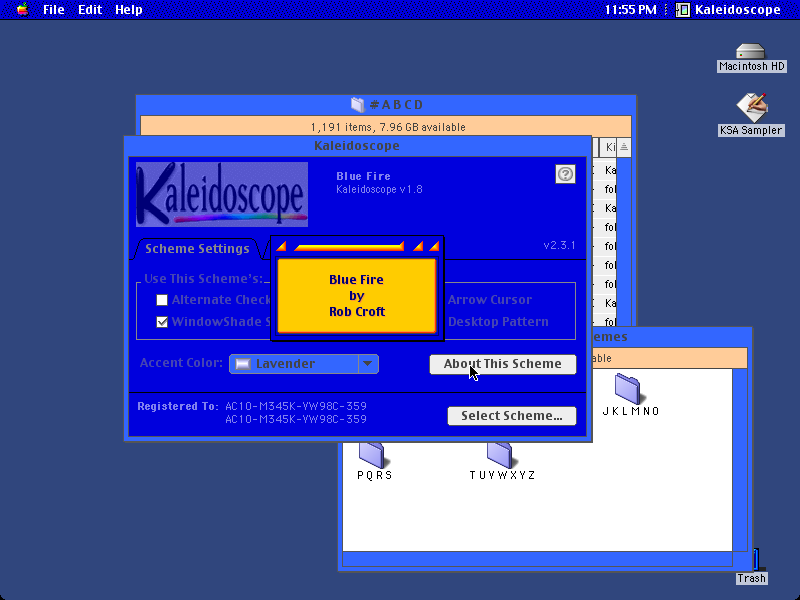The height and width of the screenshot is (600, 800).
Task: Open the Edit menu
Action: 90,10
